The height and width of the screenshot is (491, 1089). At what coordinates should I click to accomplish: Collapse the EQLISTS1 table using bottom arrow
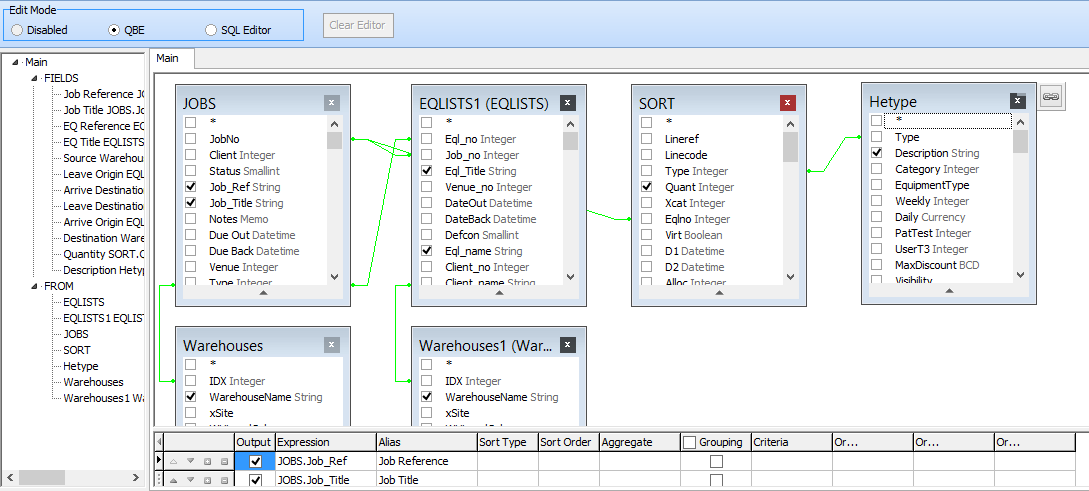[x=498, y=294]
